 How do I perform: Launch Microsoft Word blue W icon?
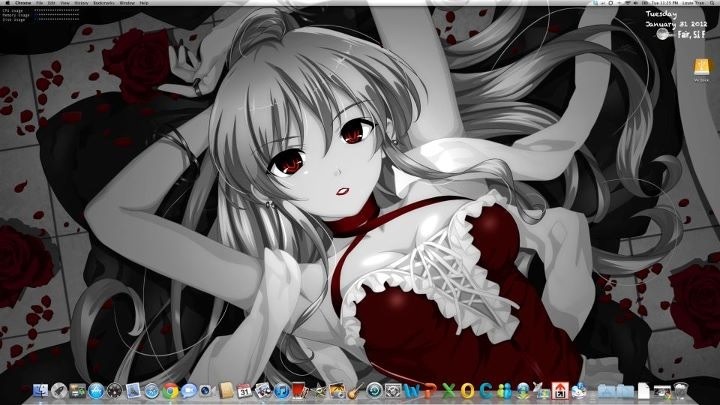(411, 391)
